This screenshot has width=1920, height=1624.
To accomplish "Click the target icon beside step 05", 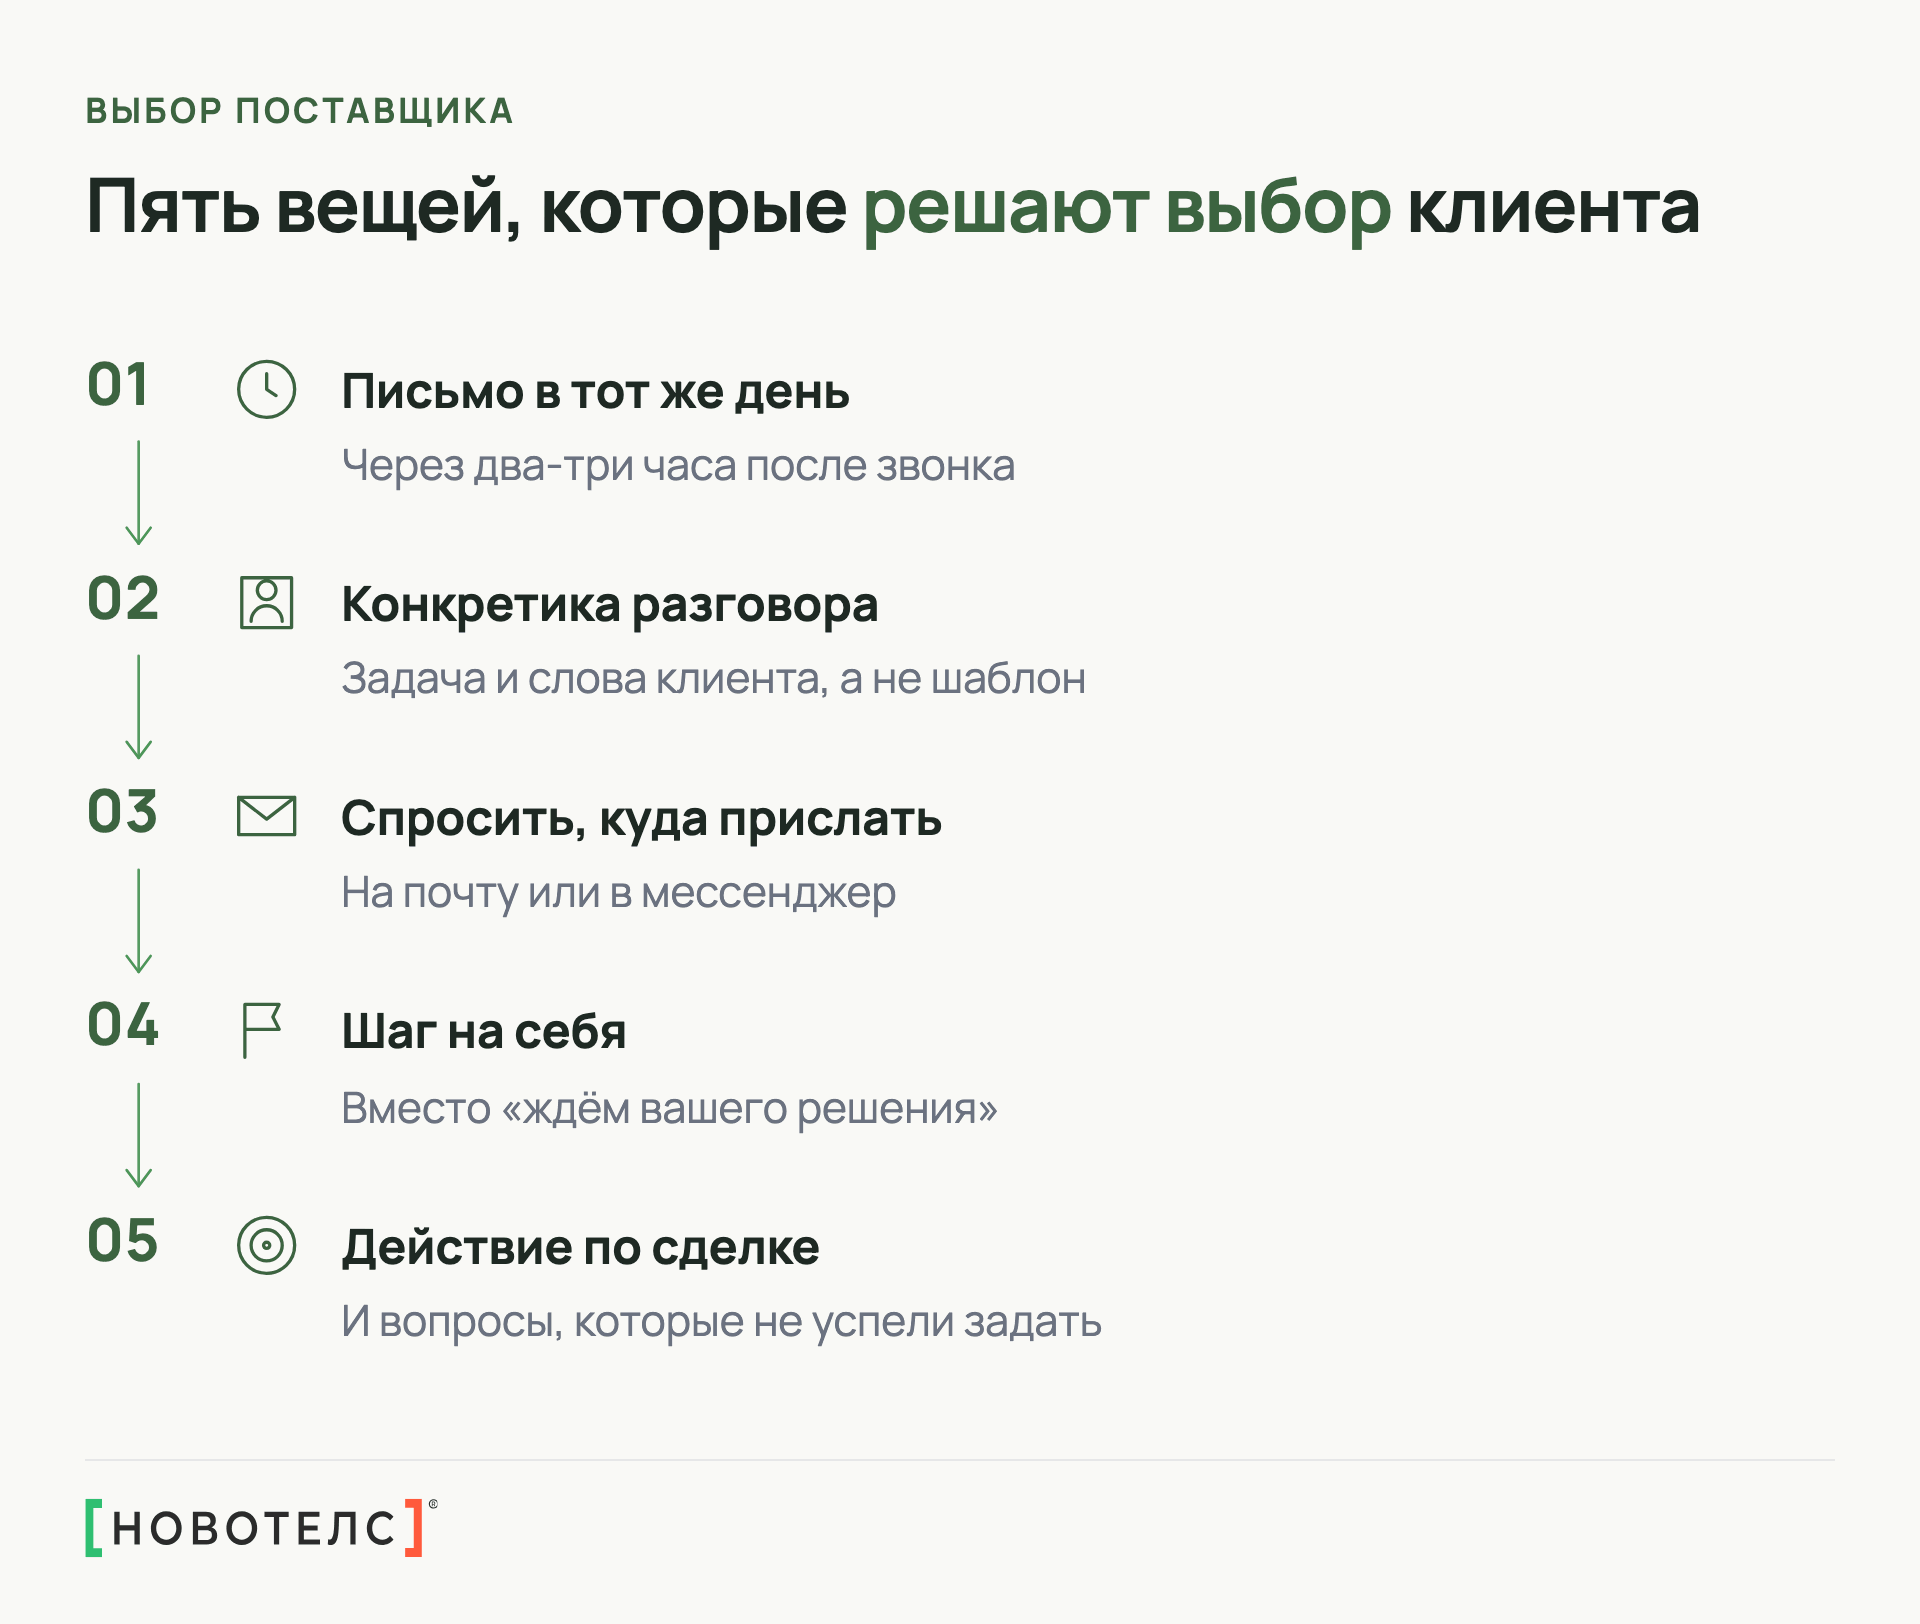I will (266, 1245).
